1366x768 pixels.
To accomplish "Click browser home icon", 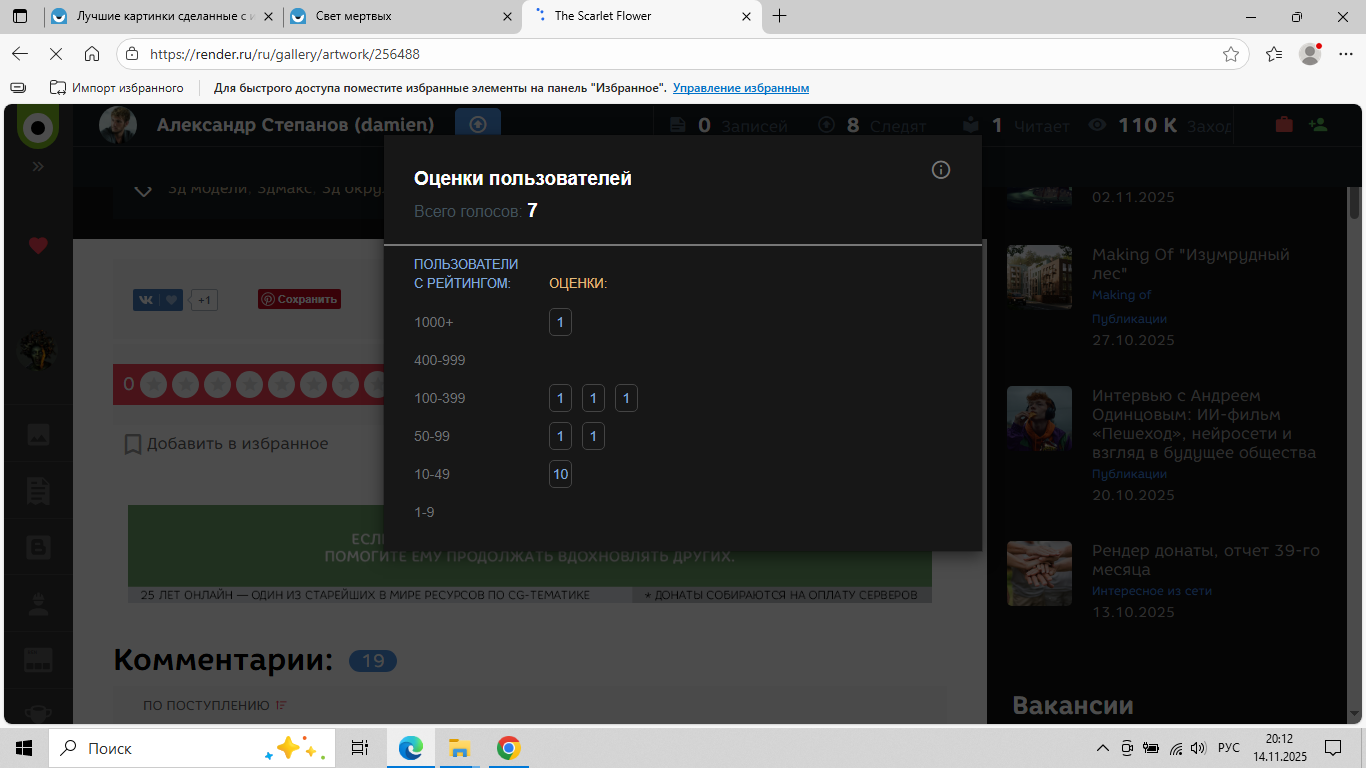I will click(92, 54).
